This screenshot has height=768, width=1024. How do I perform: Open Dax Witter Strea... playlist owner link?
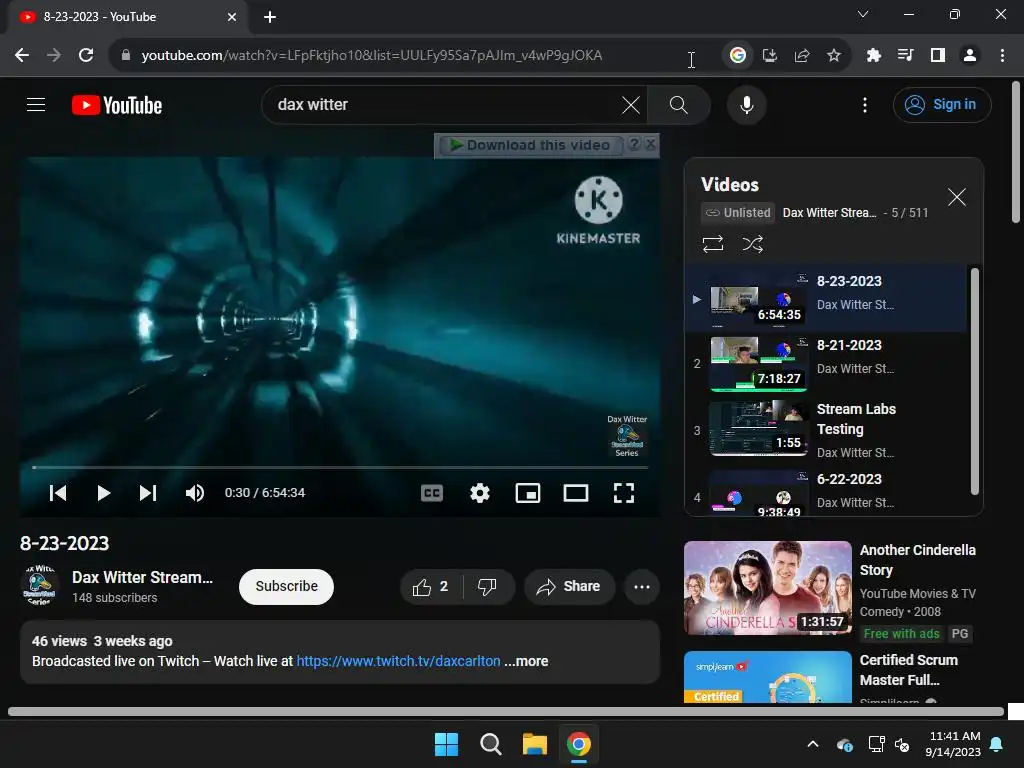click(x=829, y=212)
